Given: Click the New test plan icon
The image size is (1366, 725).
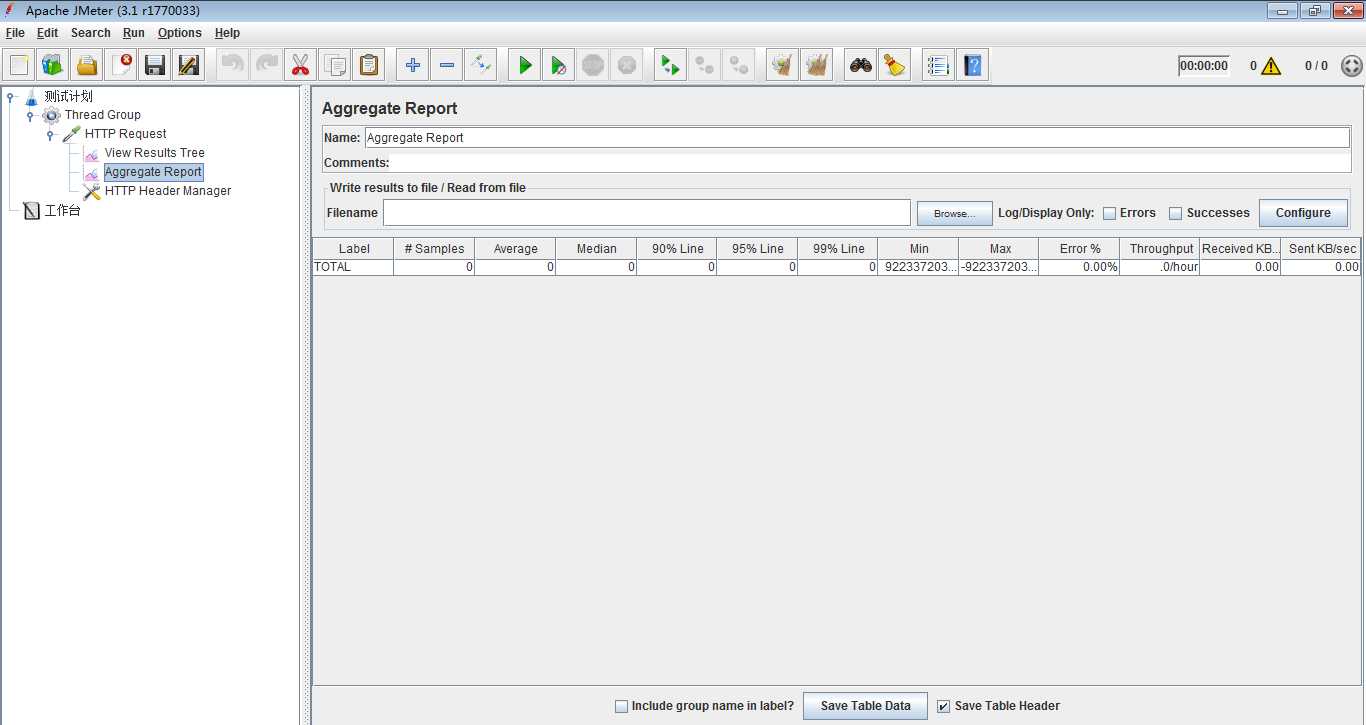Looking at the screenshot, I should click(x=19, y=66).
